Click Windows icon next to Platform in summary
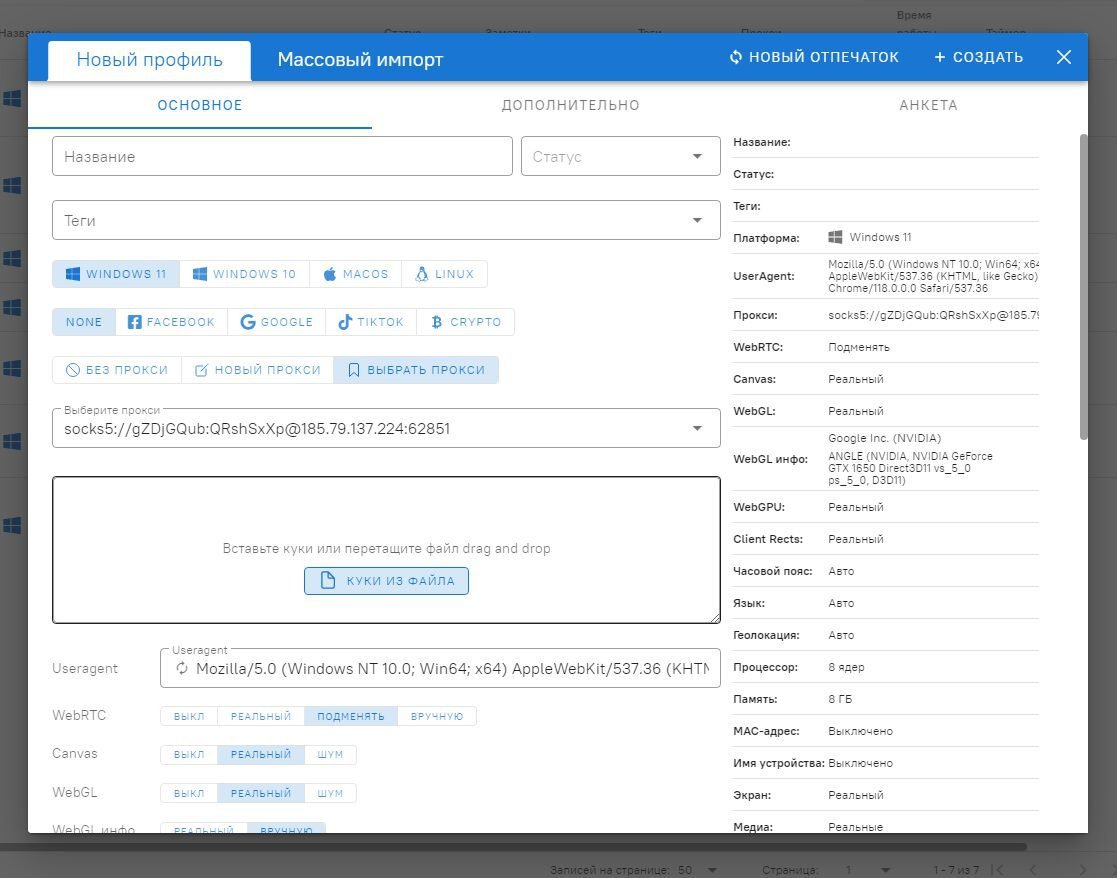The width and height of the screenshot is (1117, 878). (x=836, y=237)
